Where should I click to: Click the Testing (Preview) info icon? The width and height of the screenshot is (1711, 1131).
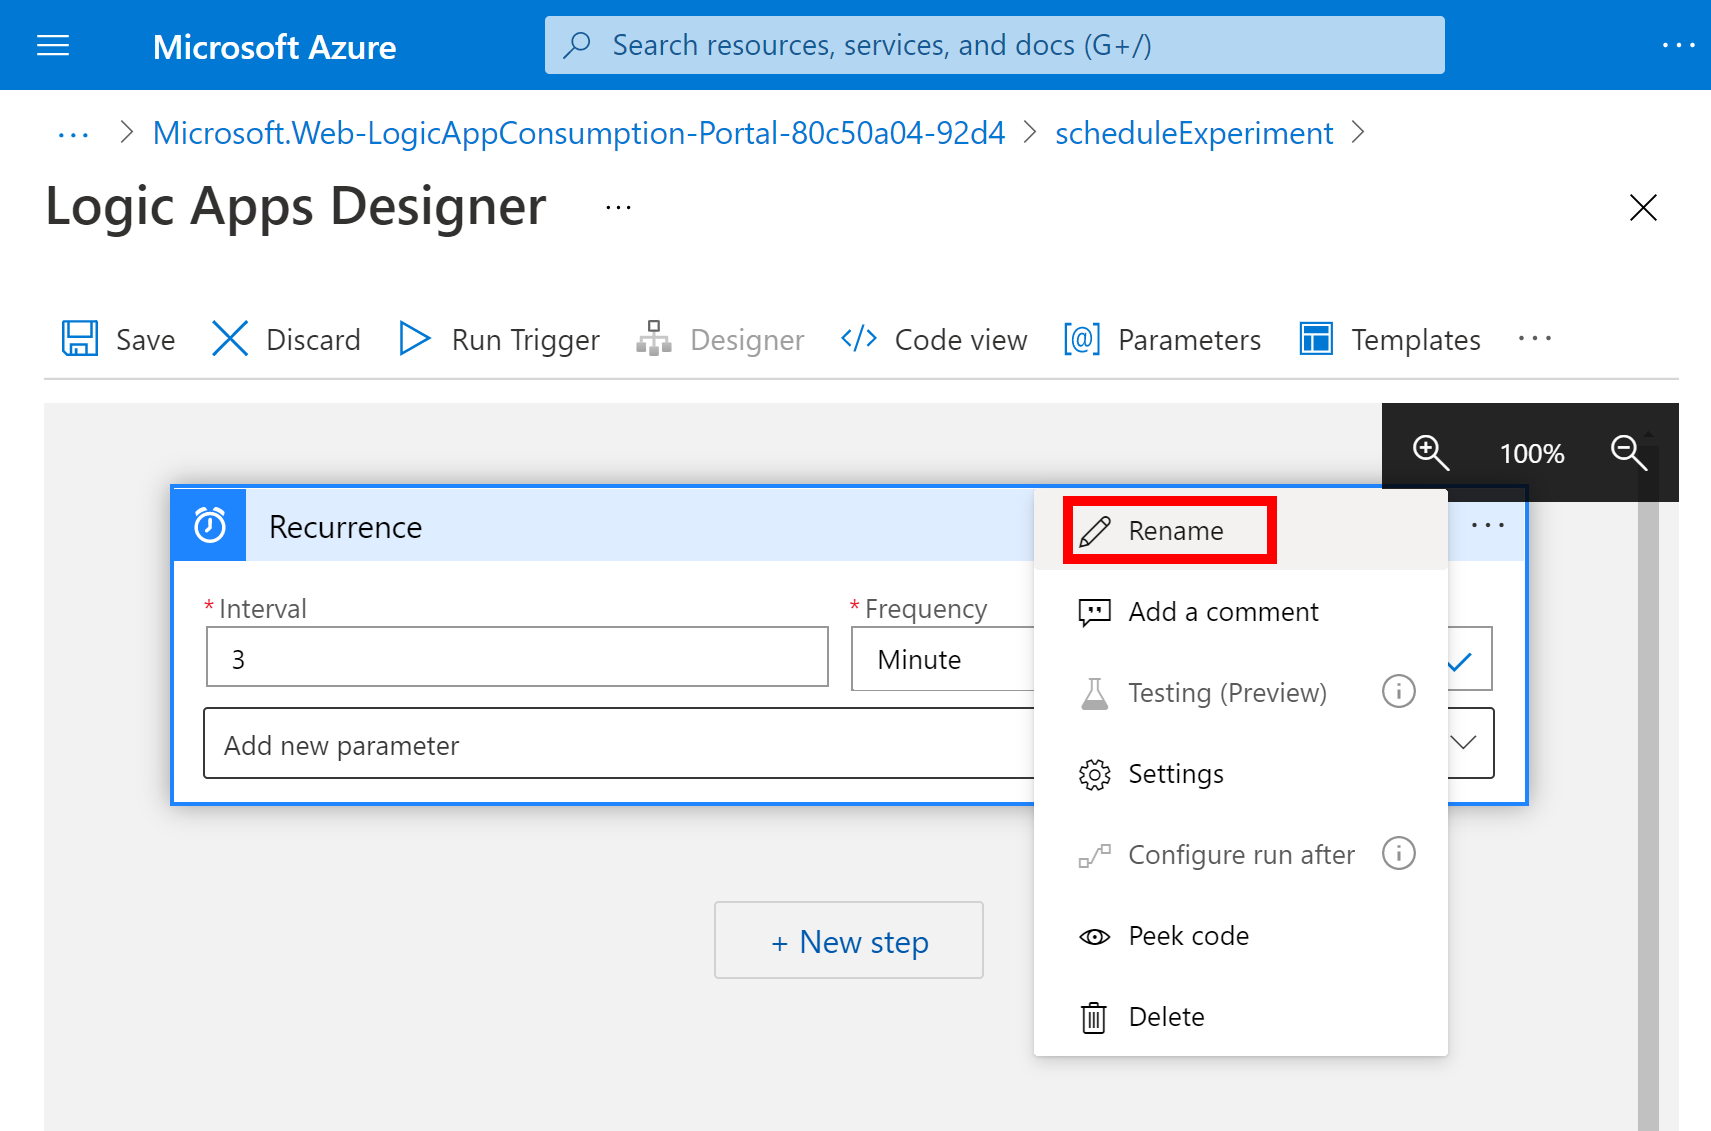1398,690
